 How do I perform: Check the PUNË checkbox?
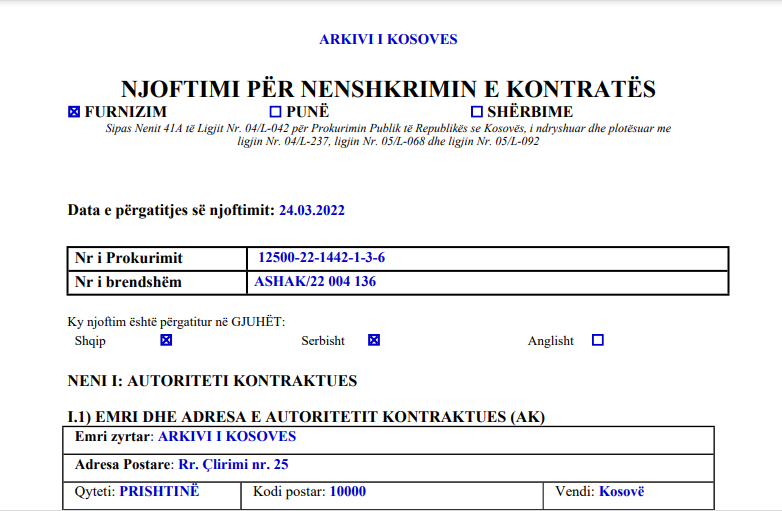pyautogui.click(x=275, y=112)
